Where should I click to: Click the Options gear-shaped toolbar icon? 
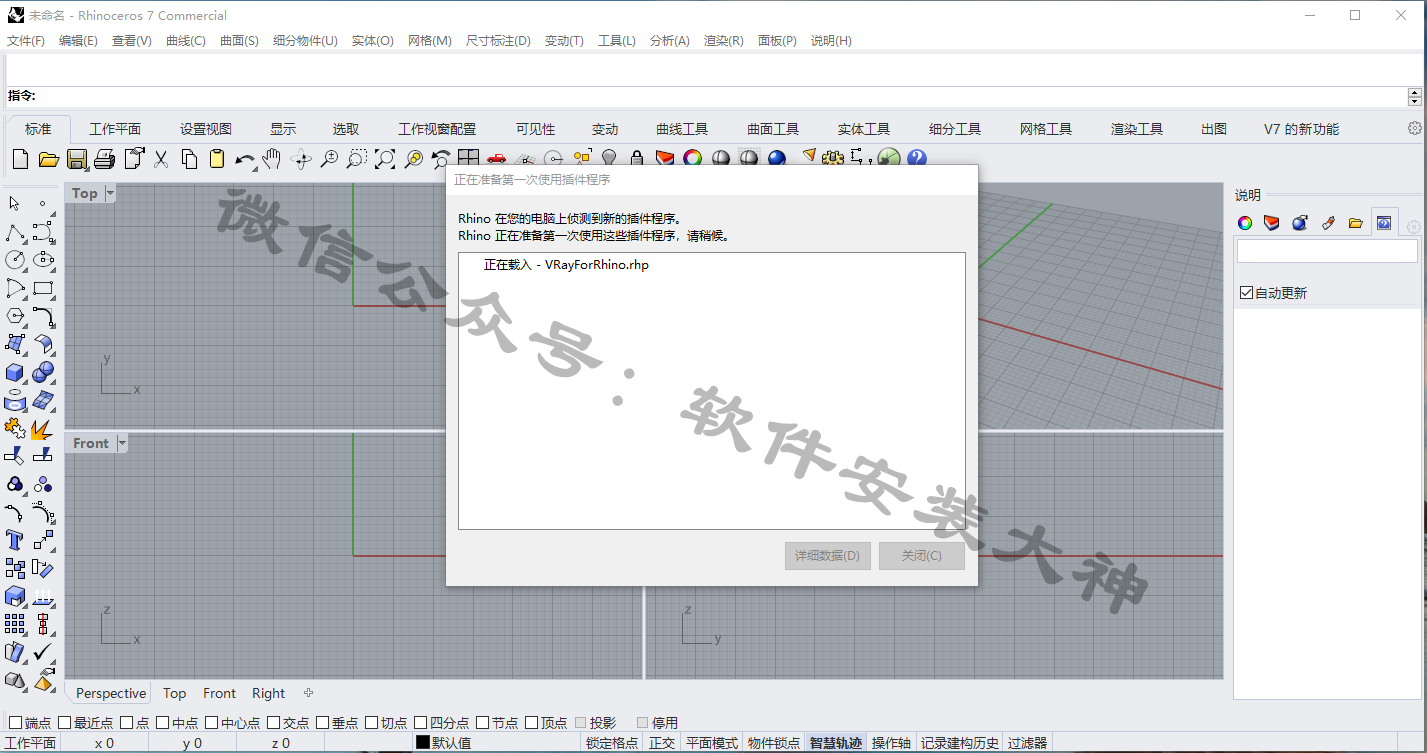(x=833, y=159)
